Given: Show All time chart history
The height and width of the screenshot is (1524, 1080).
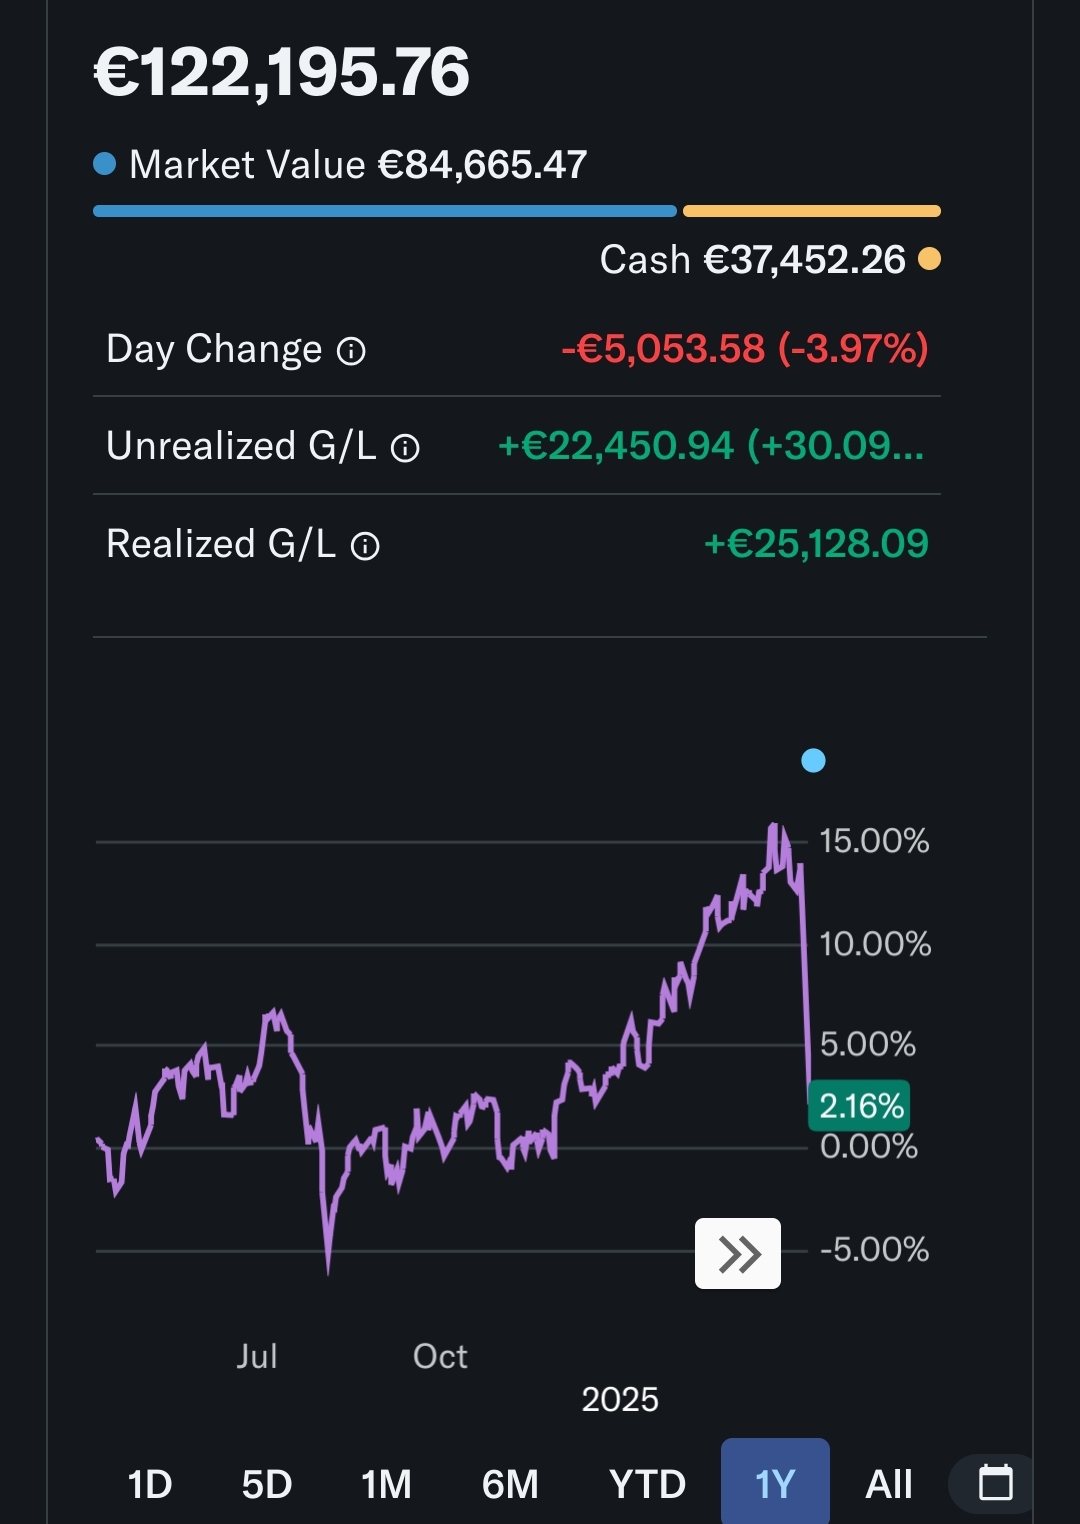Looking at the screenshot, I should (x=888, y=1484).
